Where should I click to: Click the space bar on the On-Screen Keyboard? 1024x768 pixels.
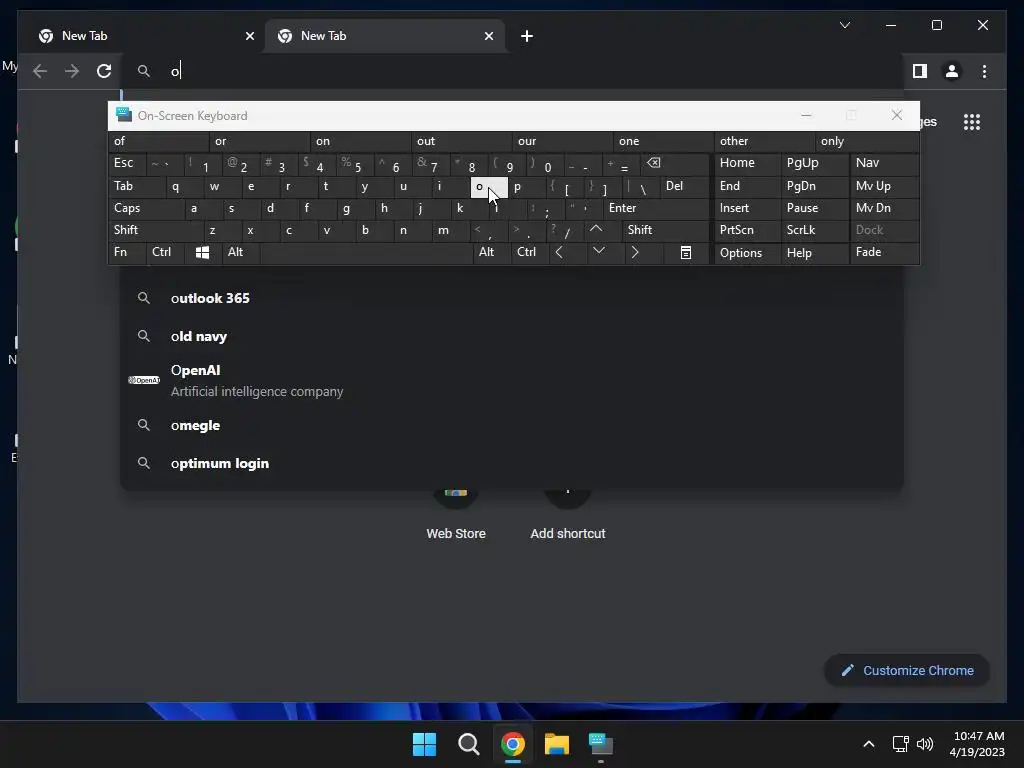(x=366, y=252)
